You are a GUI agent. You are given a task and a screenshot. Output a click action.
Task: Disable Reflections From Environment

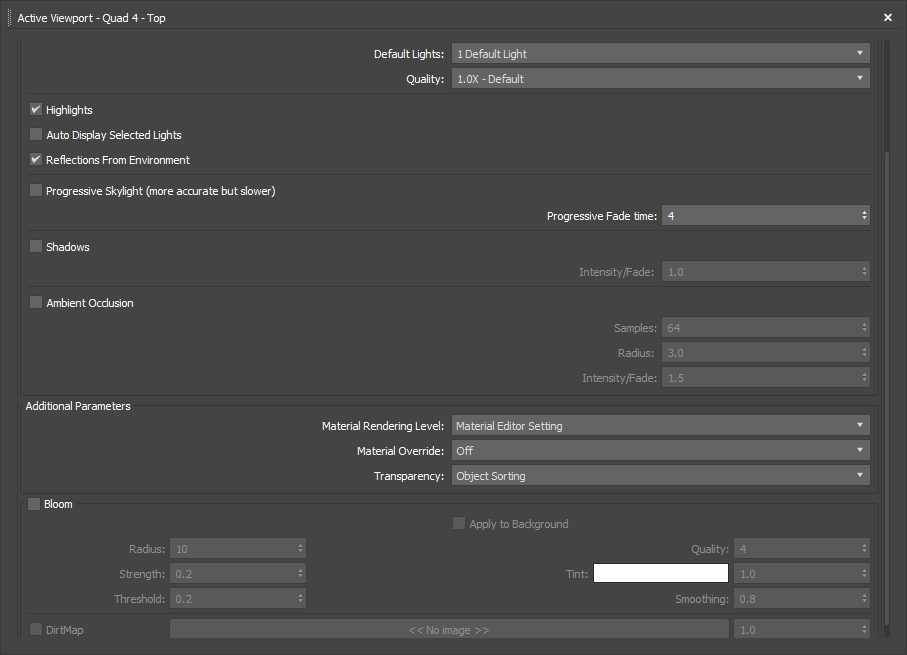point(36,159)
